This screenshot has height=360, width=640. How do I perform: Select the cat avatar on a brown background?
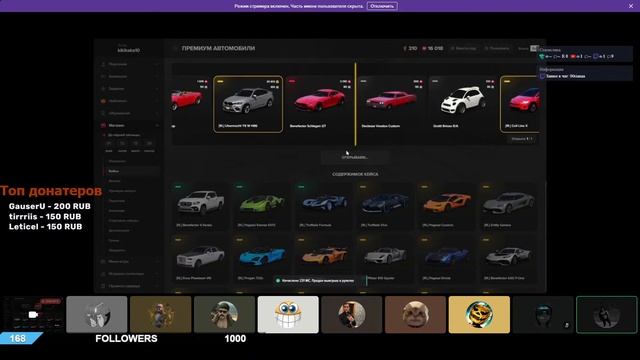pos(416,314)
